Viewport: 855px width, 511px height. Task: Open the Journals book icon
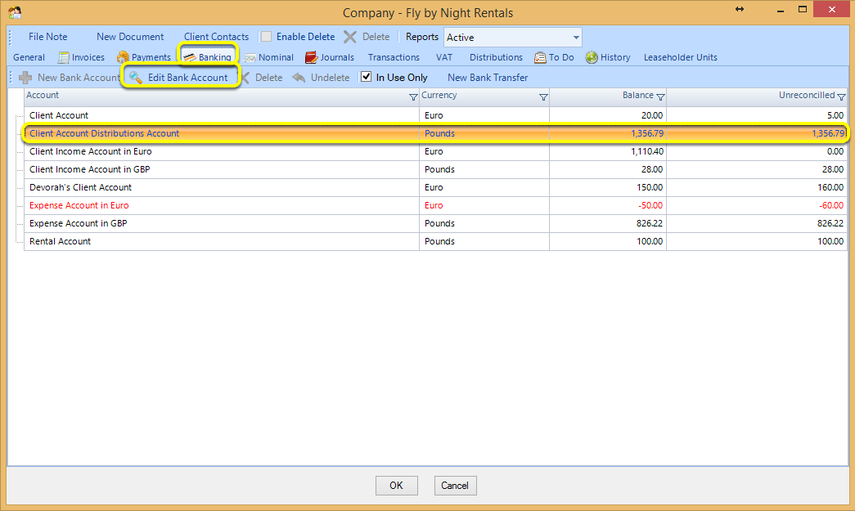pyautogui.click(x=311, y=57)
